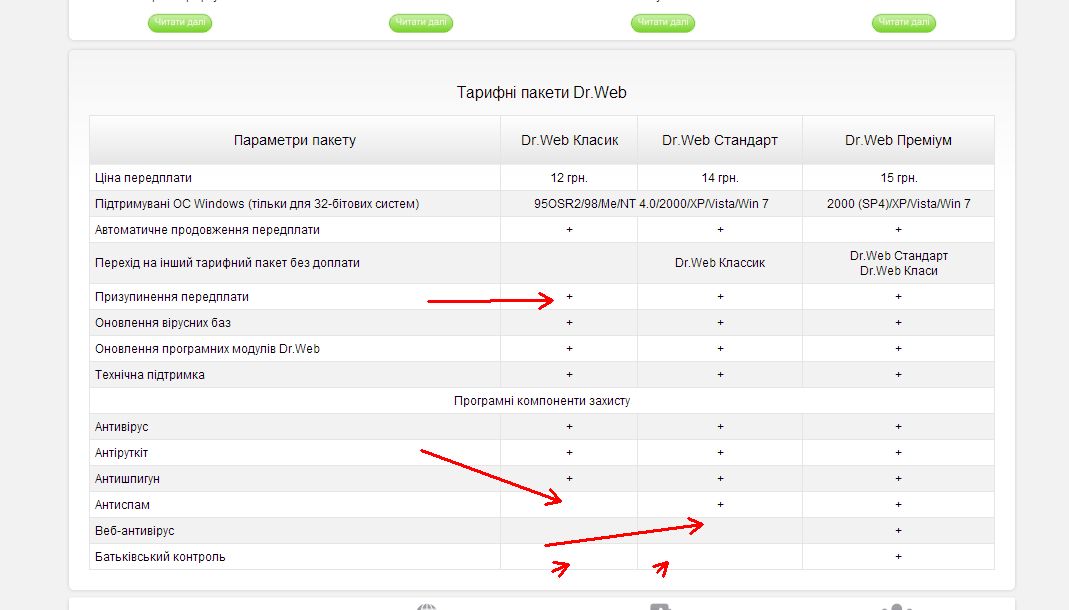Select the 'Dr.Web Стандарт' column header
Viewport: 1069px width, 610px height.
point(719,140)
